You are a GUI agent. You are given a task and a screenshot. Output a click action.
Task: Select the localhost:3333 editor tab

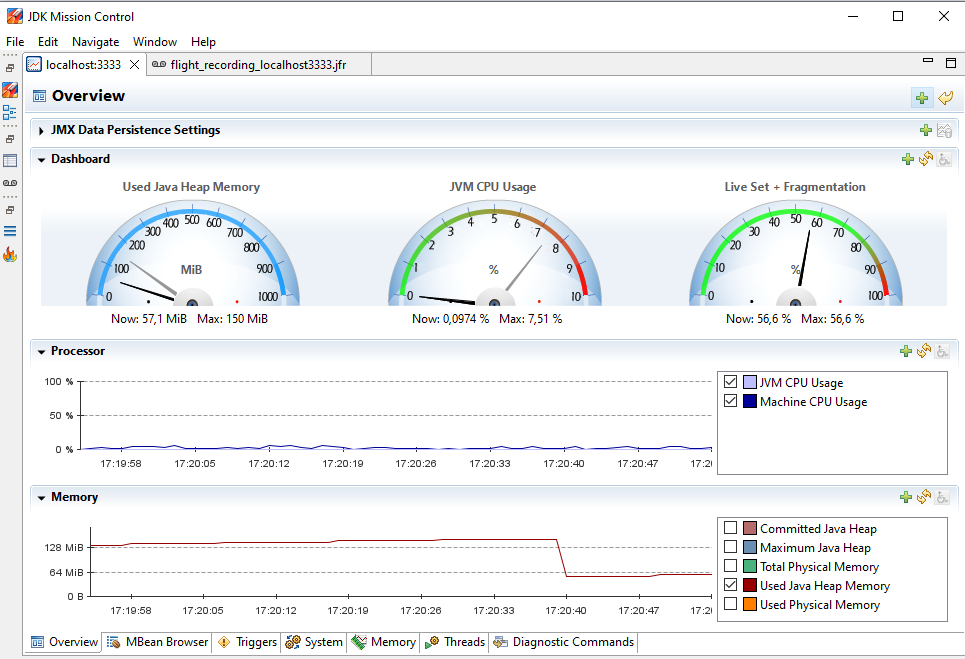click(83, 65)
